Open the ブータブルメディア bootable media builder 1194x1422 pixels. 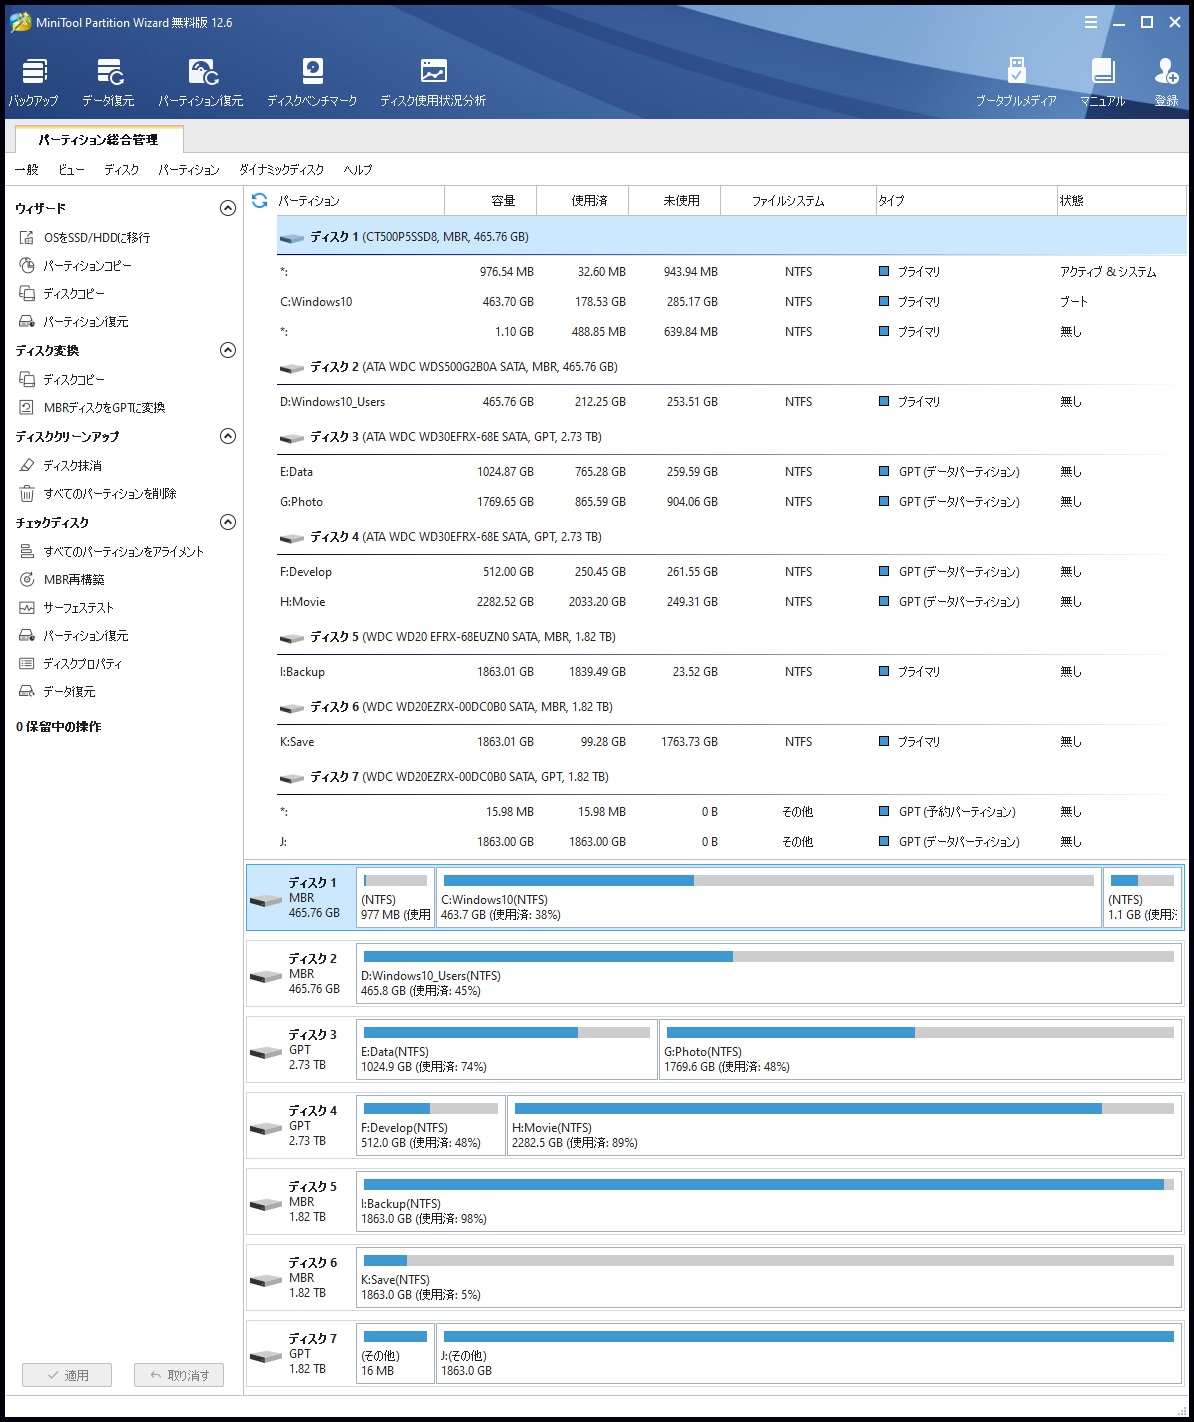(1016, 82)
